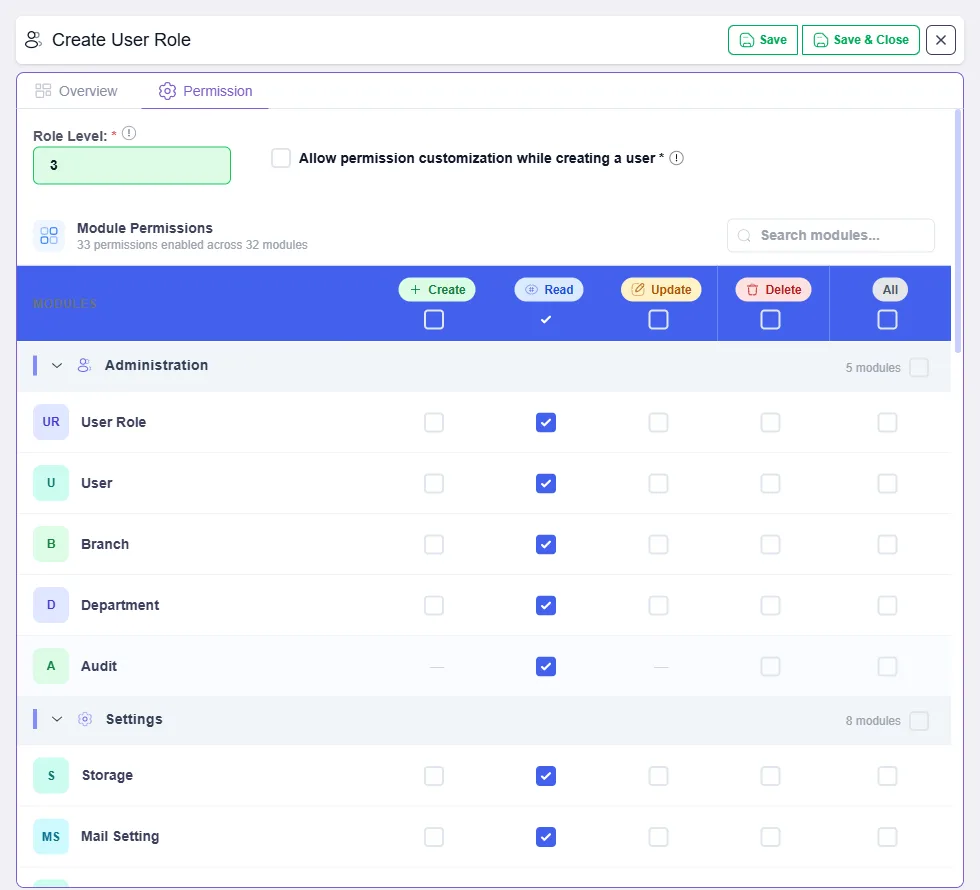
Task: Click the Search modules field
Action: pyautogui.click(x=831, y=236)
